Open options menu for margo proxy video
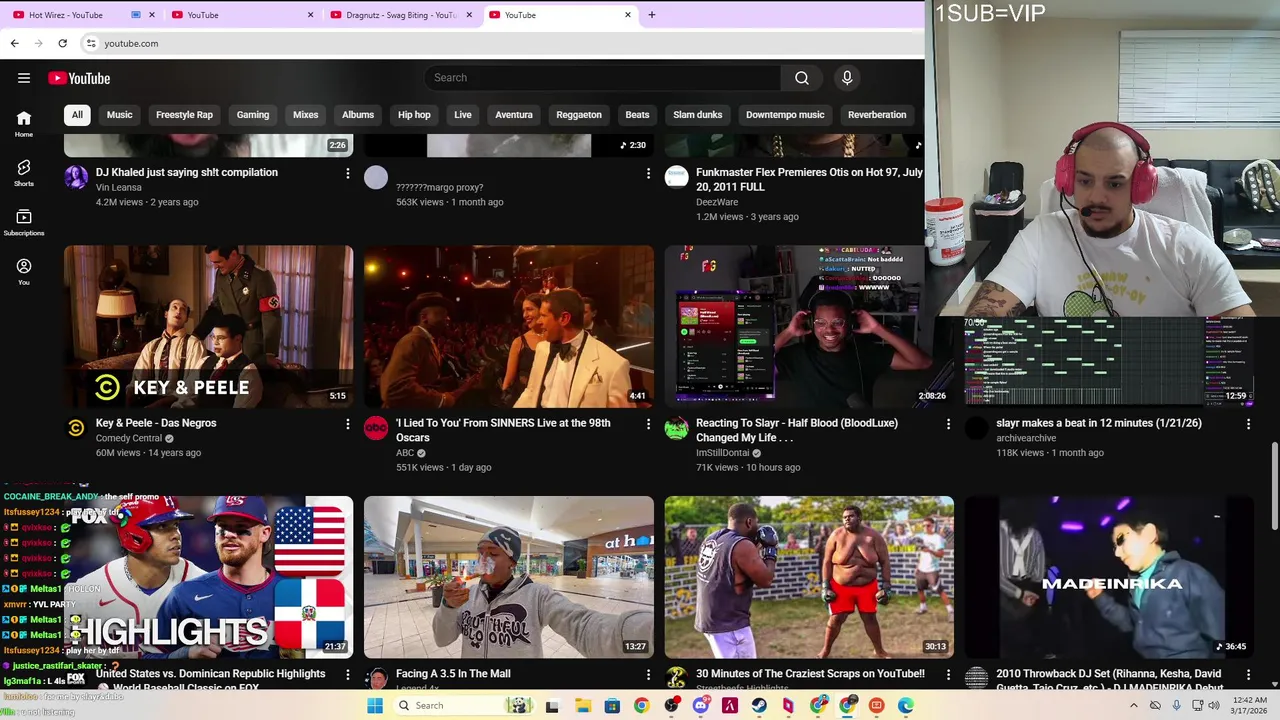The image size is (1280, 720). [x=648, y=174]
